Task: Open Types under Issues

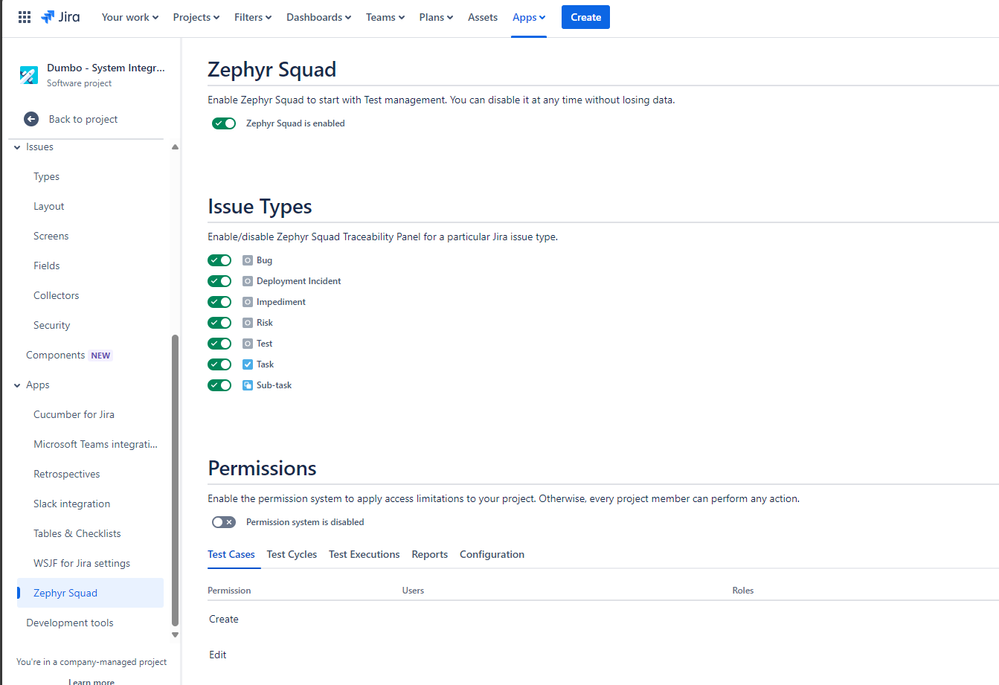Action: pyautogui.click(x=47, y=177)
